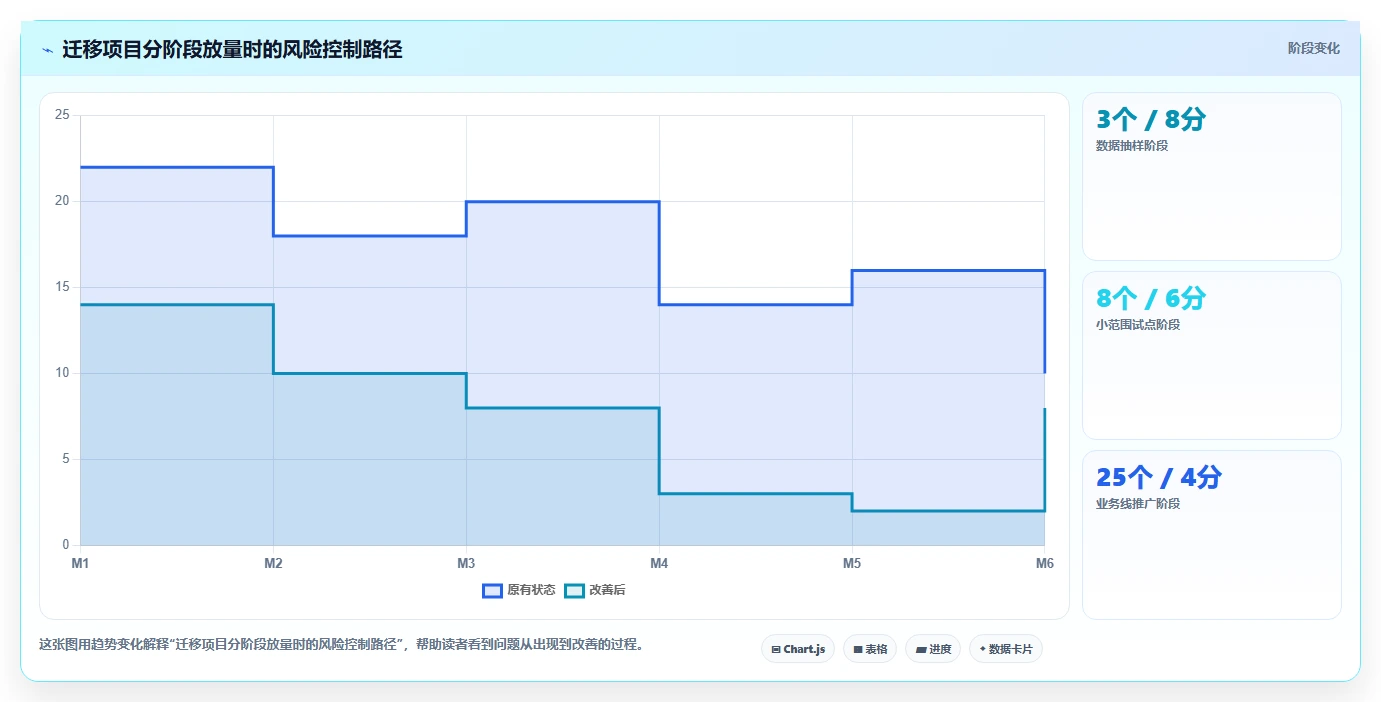Toggle the 改善后 legend swatch
Screen dimensions: 1381x702
[574, 590]
